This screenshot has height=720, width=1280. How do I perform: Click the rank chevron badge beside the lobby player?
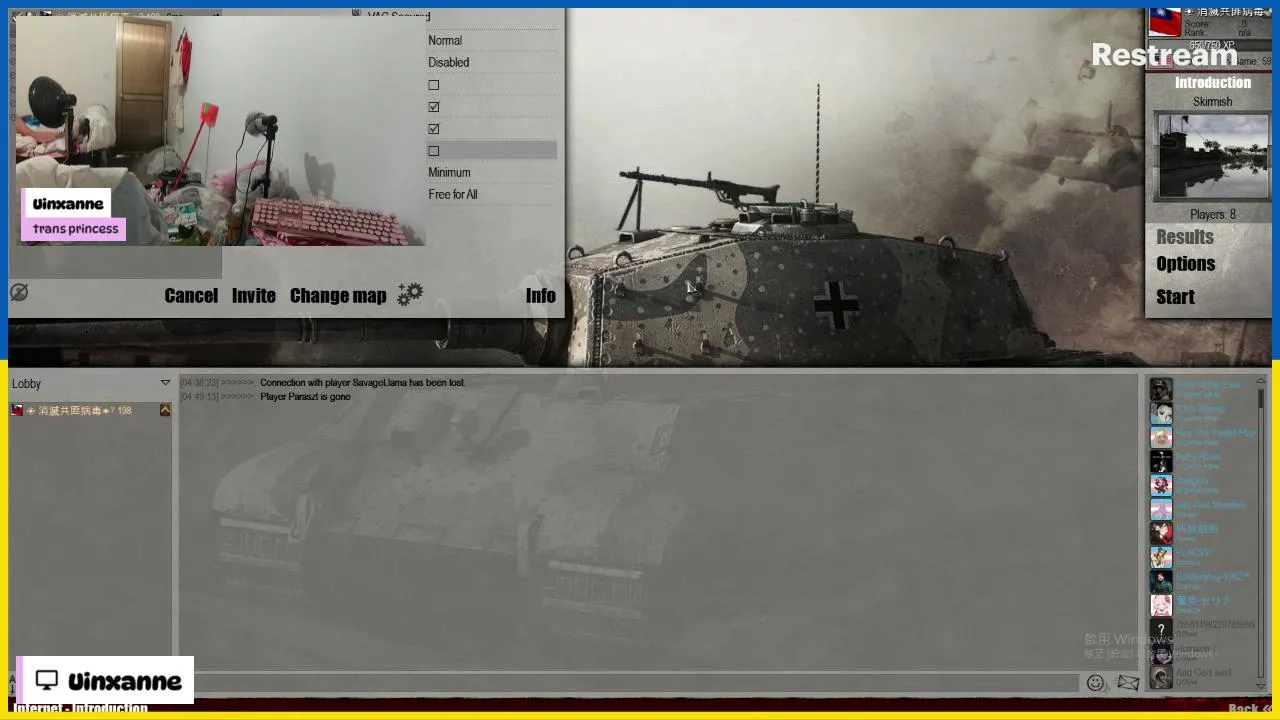point(165,410)
